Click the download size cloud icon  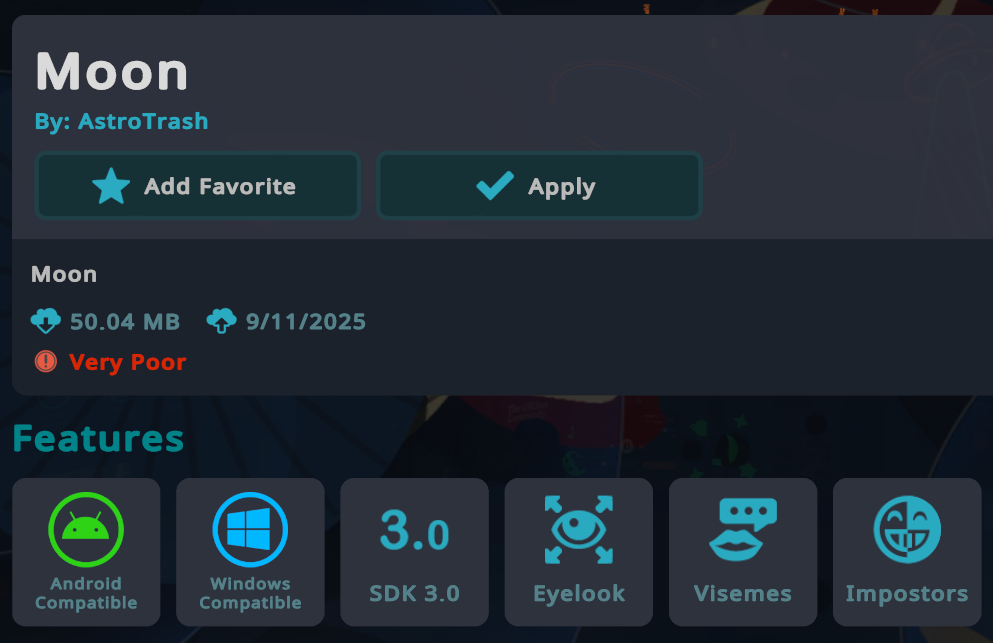coord(46,321)
